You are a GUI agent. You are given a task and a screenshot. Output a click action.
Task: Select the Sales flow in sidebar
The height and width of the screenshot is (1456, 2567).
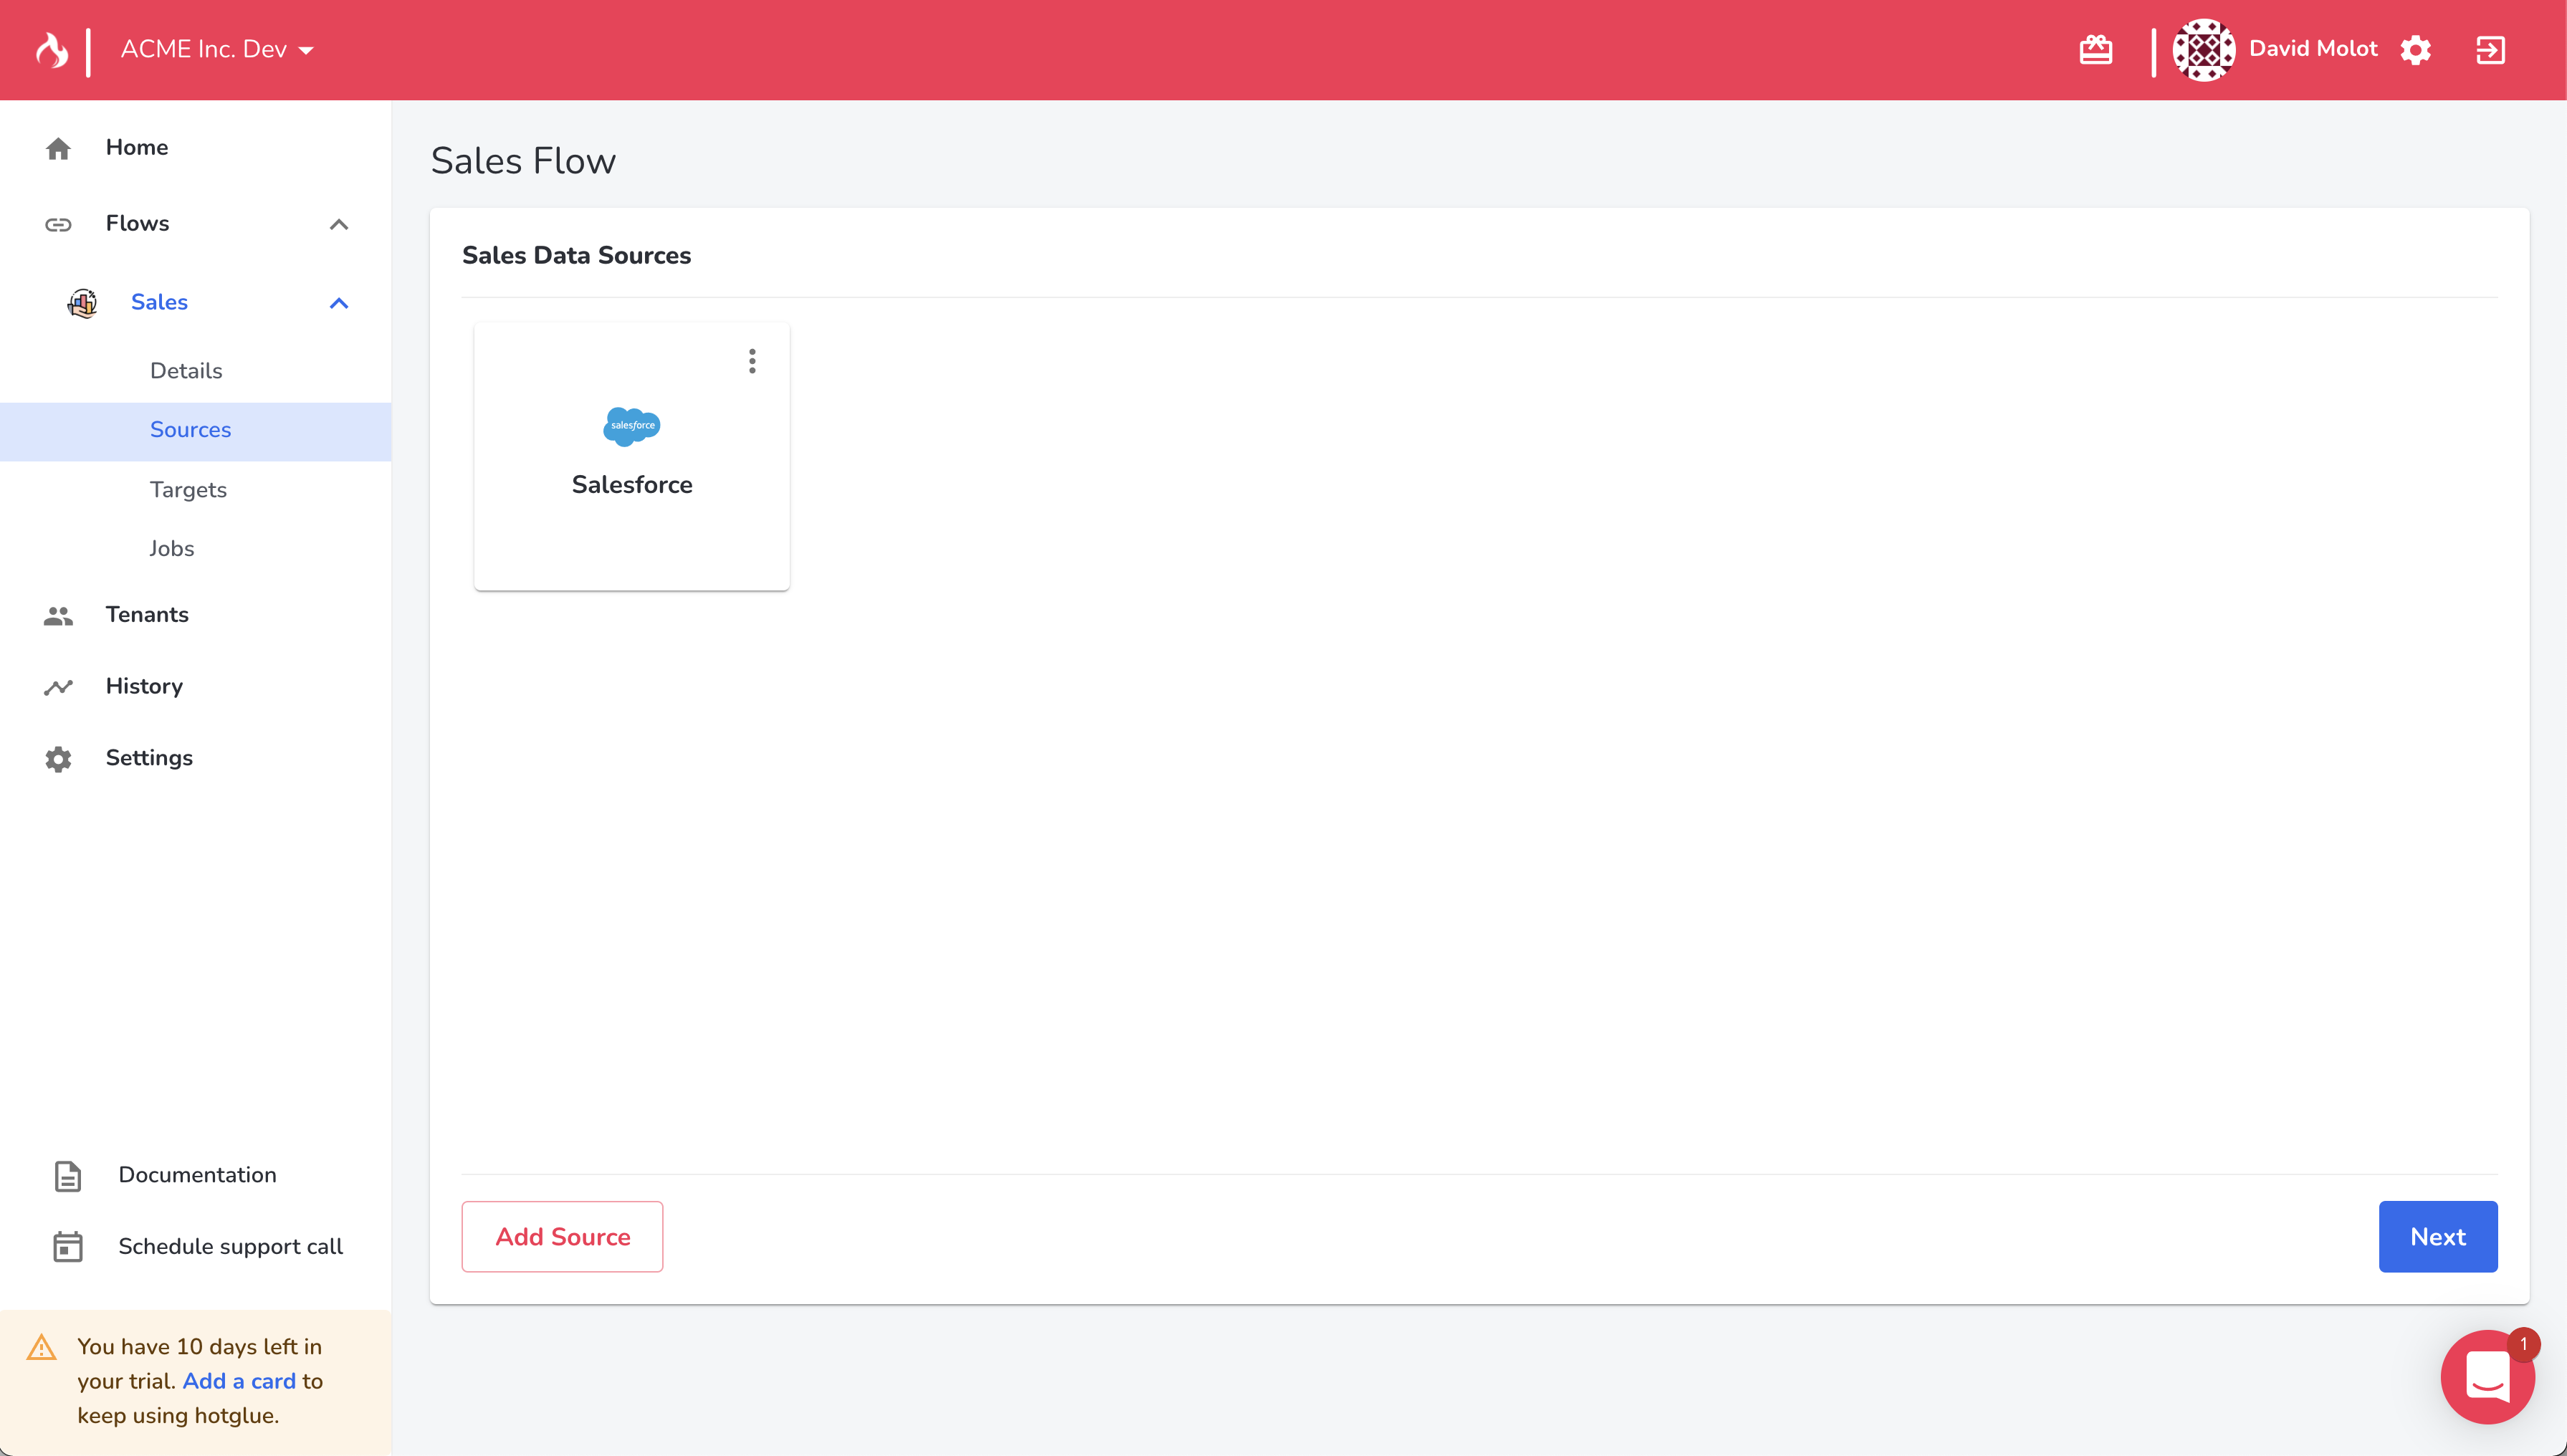tap(159, 302)
